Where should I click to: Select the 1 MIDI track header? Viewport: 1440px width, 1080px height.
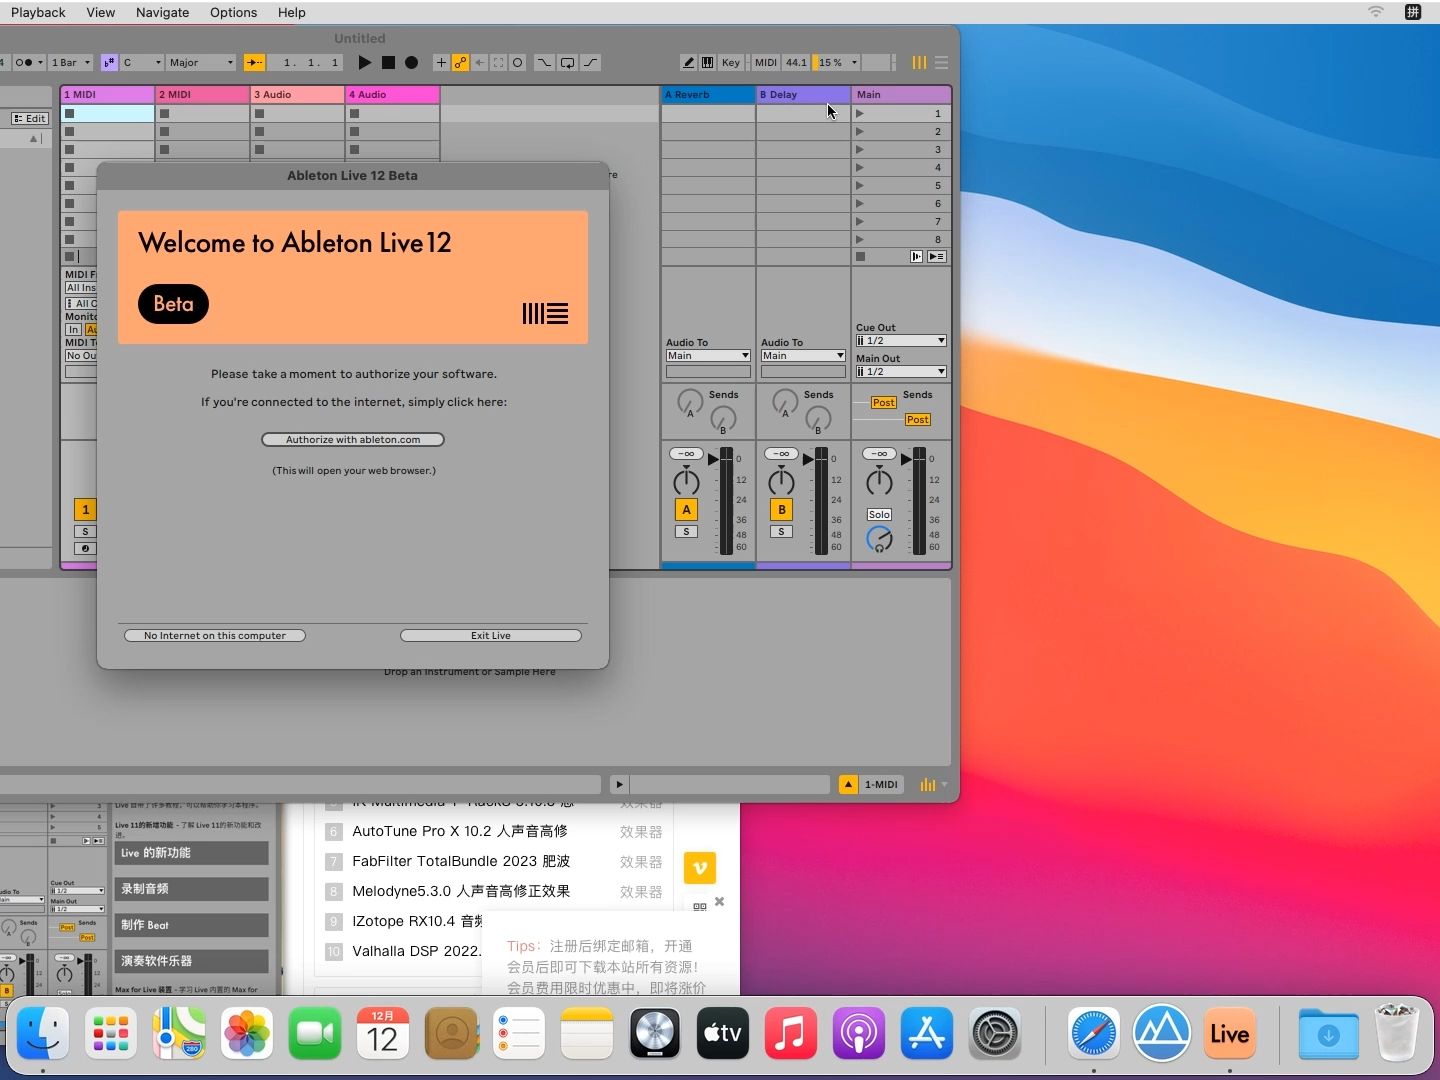[108, 94]
